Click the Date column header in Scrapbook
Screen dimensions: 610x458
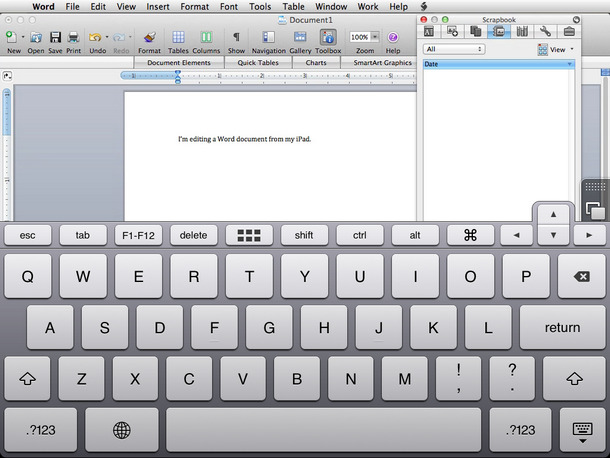(497, 64)
